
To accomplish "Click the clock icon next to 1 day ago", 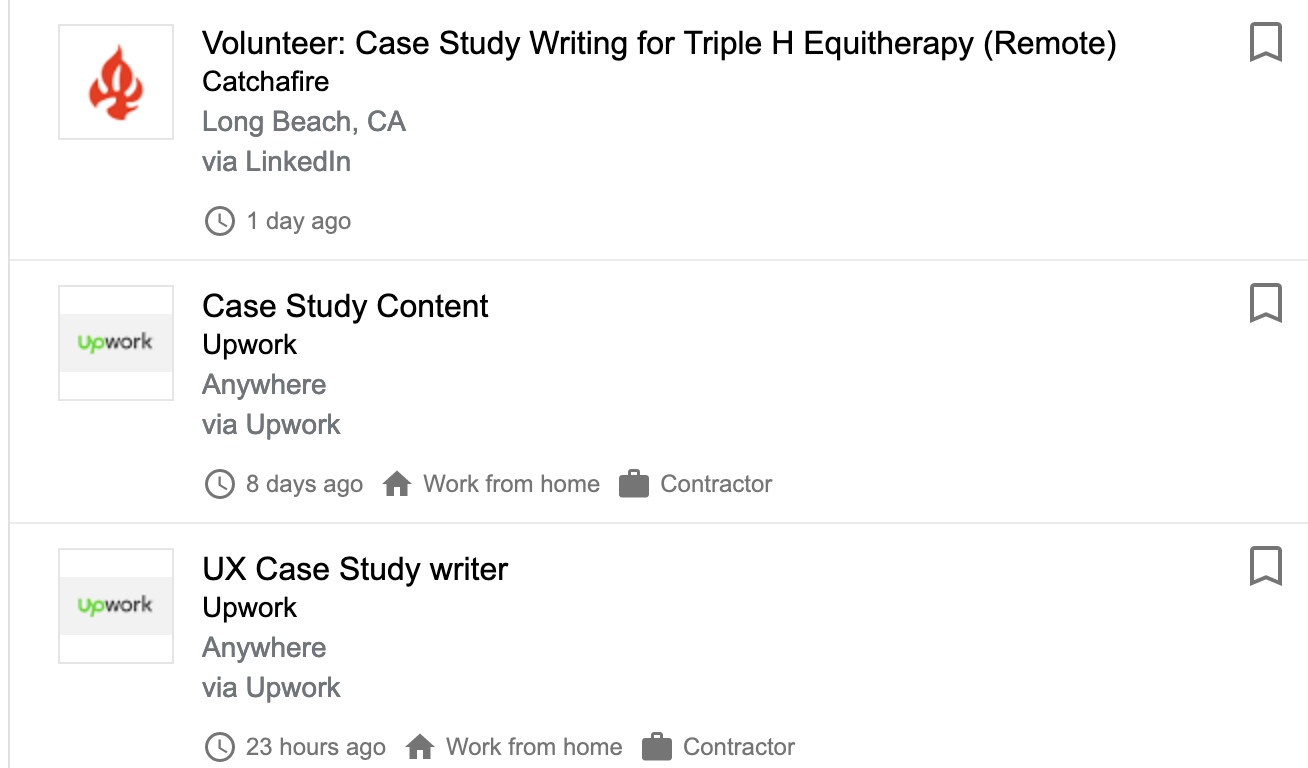I will pos(219,221).
